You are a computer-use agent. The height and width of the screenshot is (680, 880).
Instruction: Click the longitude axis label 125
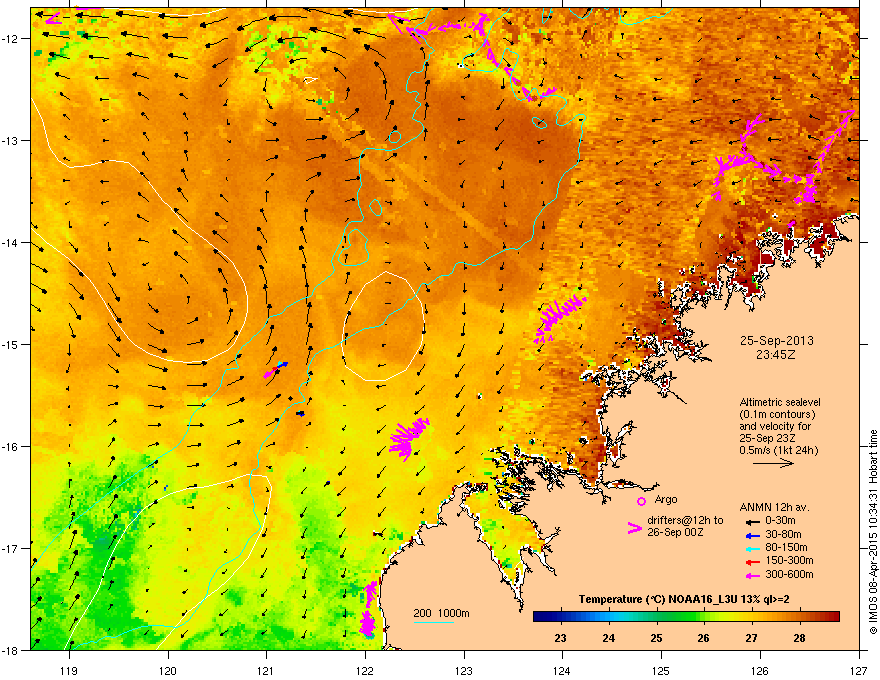coord(661,670)
